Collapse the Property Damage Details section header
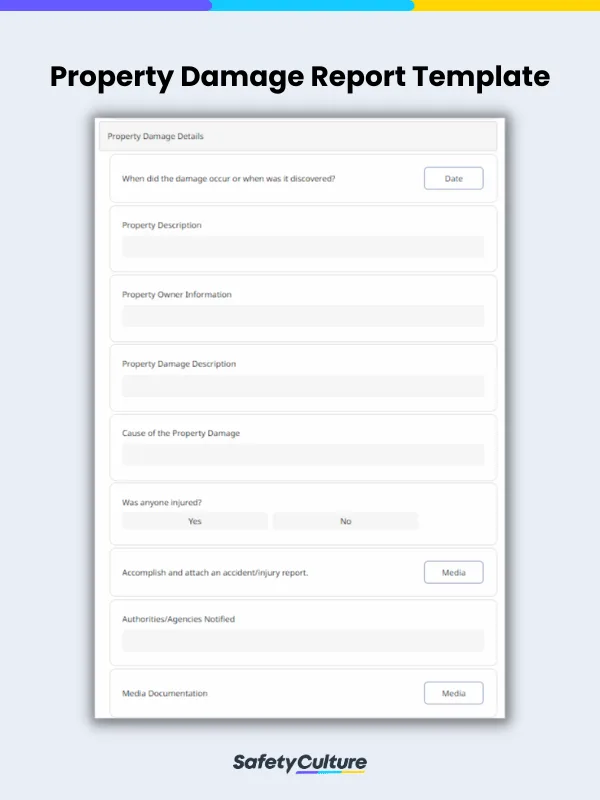The width and height of the screenshot is (600, 800). [298, 136]
